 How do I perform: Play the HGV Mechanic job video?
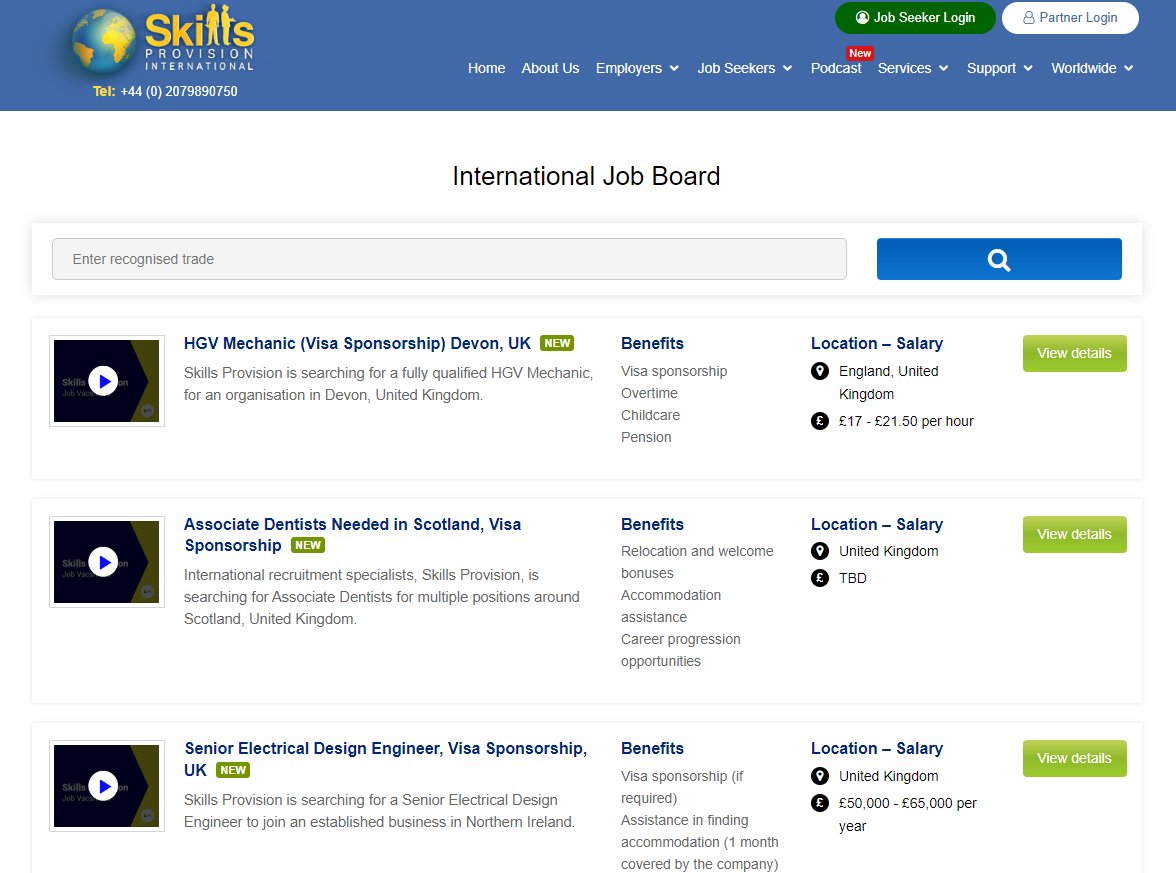tap(104, 380)
